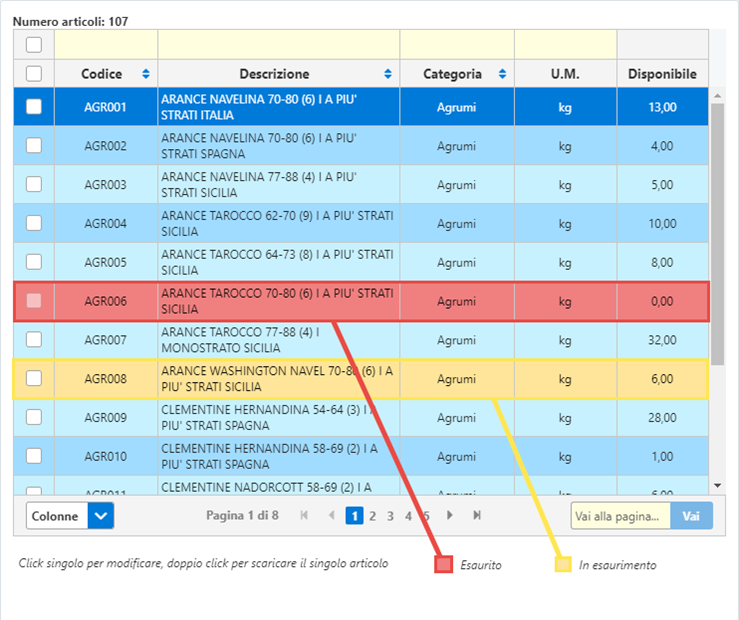Screen dimensions: 739x620
Task: Click the U.M. column header
Action: point(566,74)
